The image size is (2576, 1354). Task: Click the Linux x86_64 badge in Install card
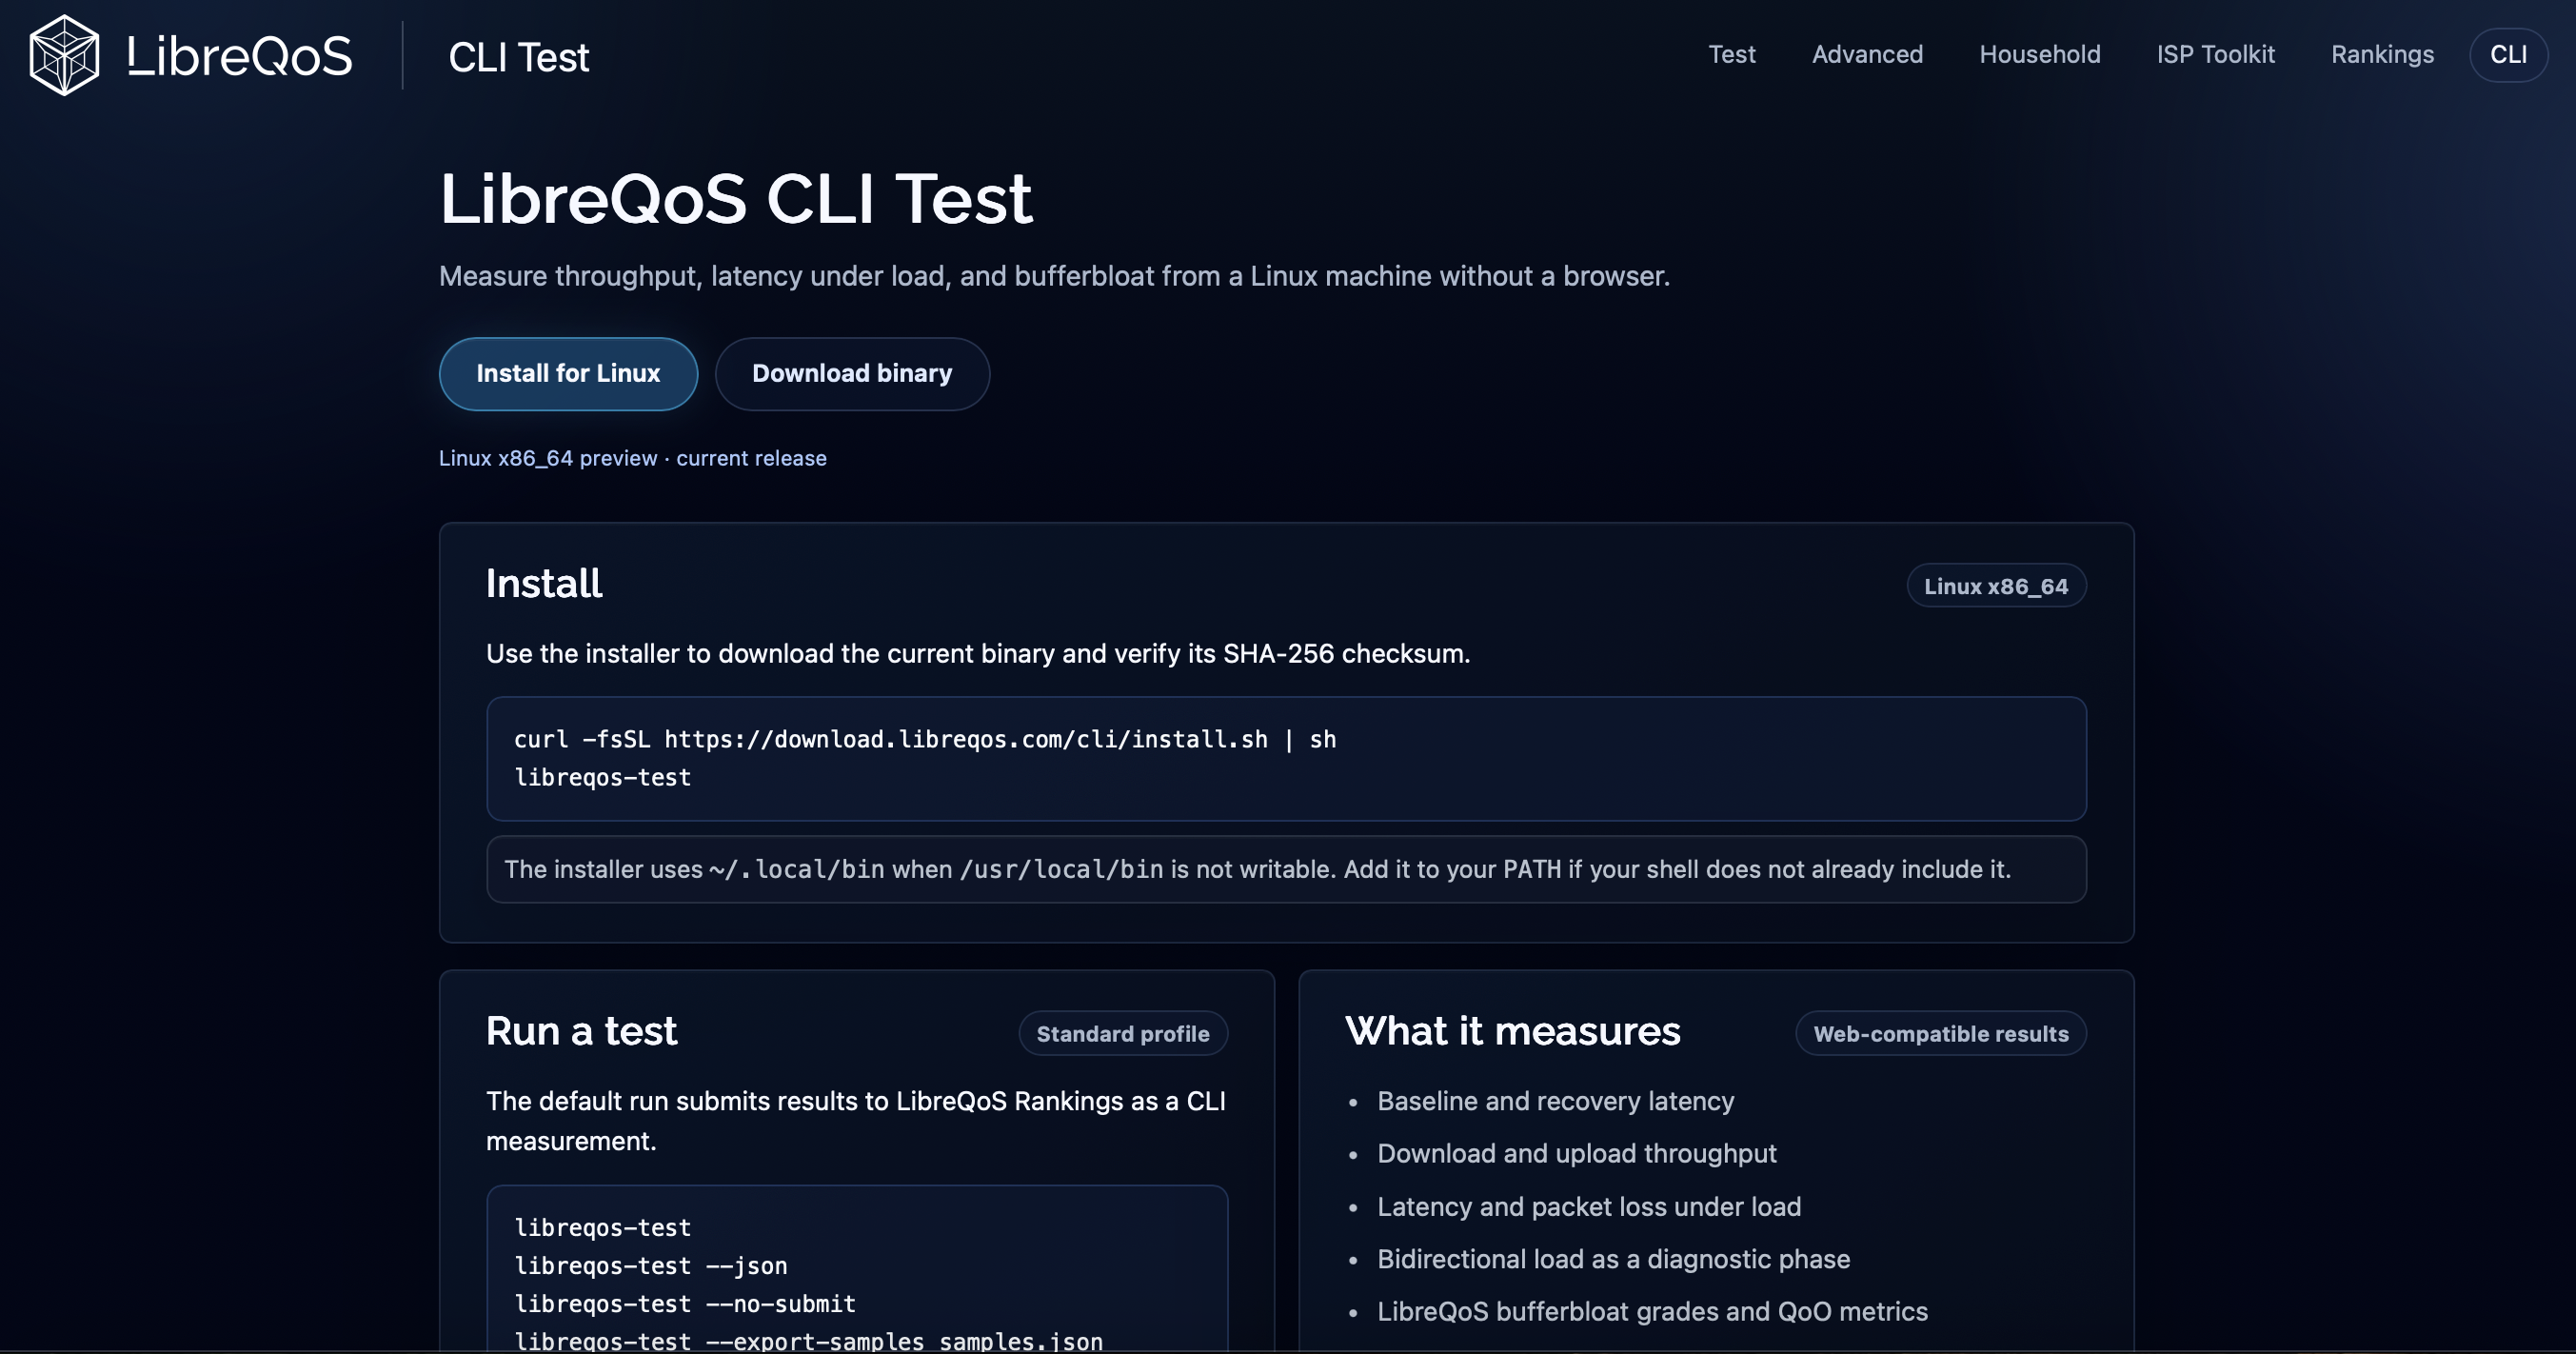point(1996,586)
